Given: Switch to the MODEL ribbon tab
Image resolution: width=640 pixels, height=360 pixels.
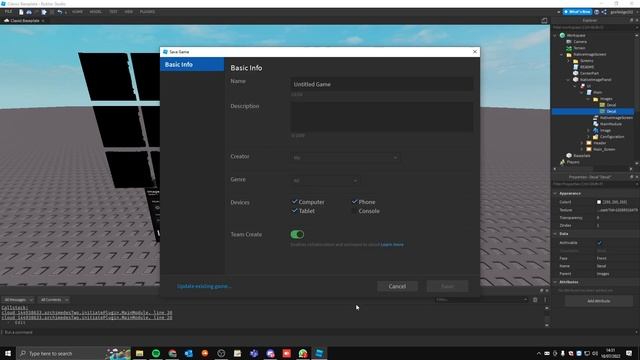Looking at the screenshot, I should point(96,12).
